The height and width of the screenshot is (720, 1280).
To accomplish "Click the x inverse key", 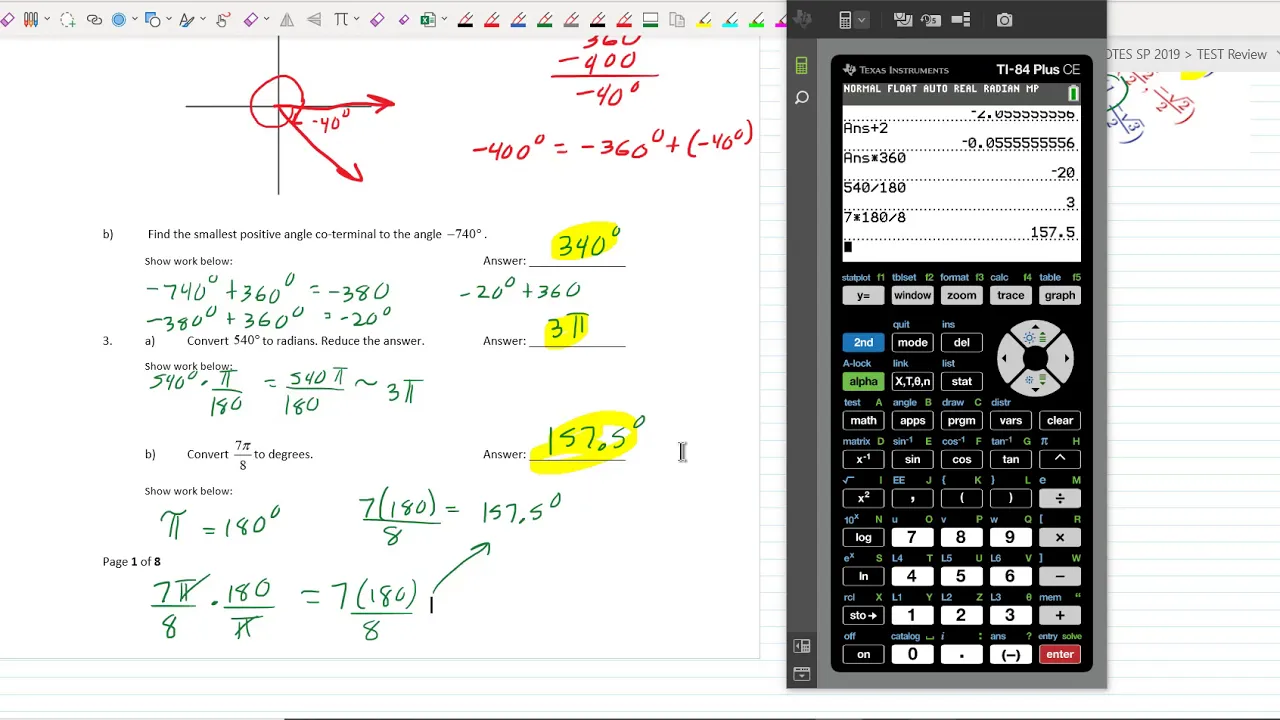I will (x=863, y=459).
